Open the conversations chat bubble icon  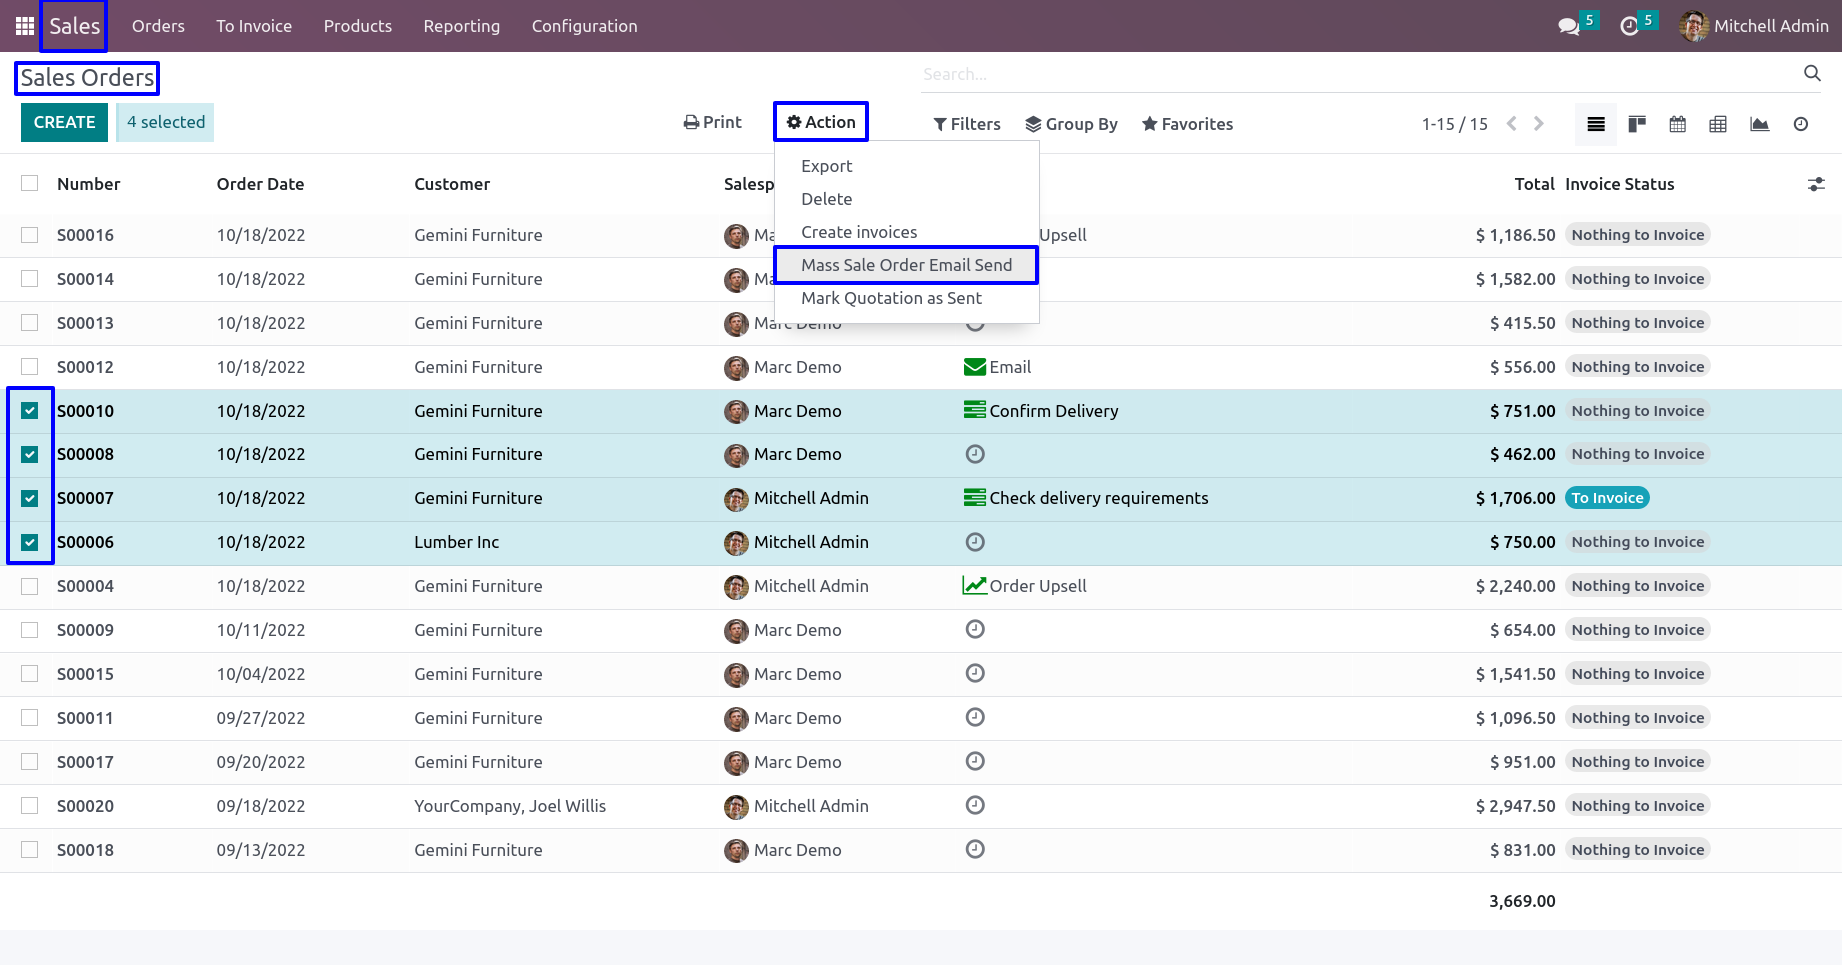point(1569,26)
